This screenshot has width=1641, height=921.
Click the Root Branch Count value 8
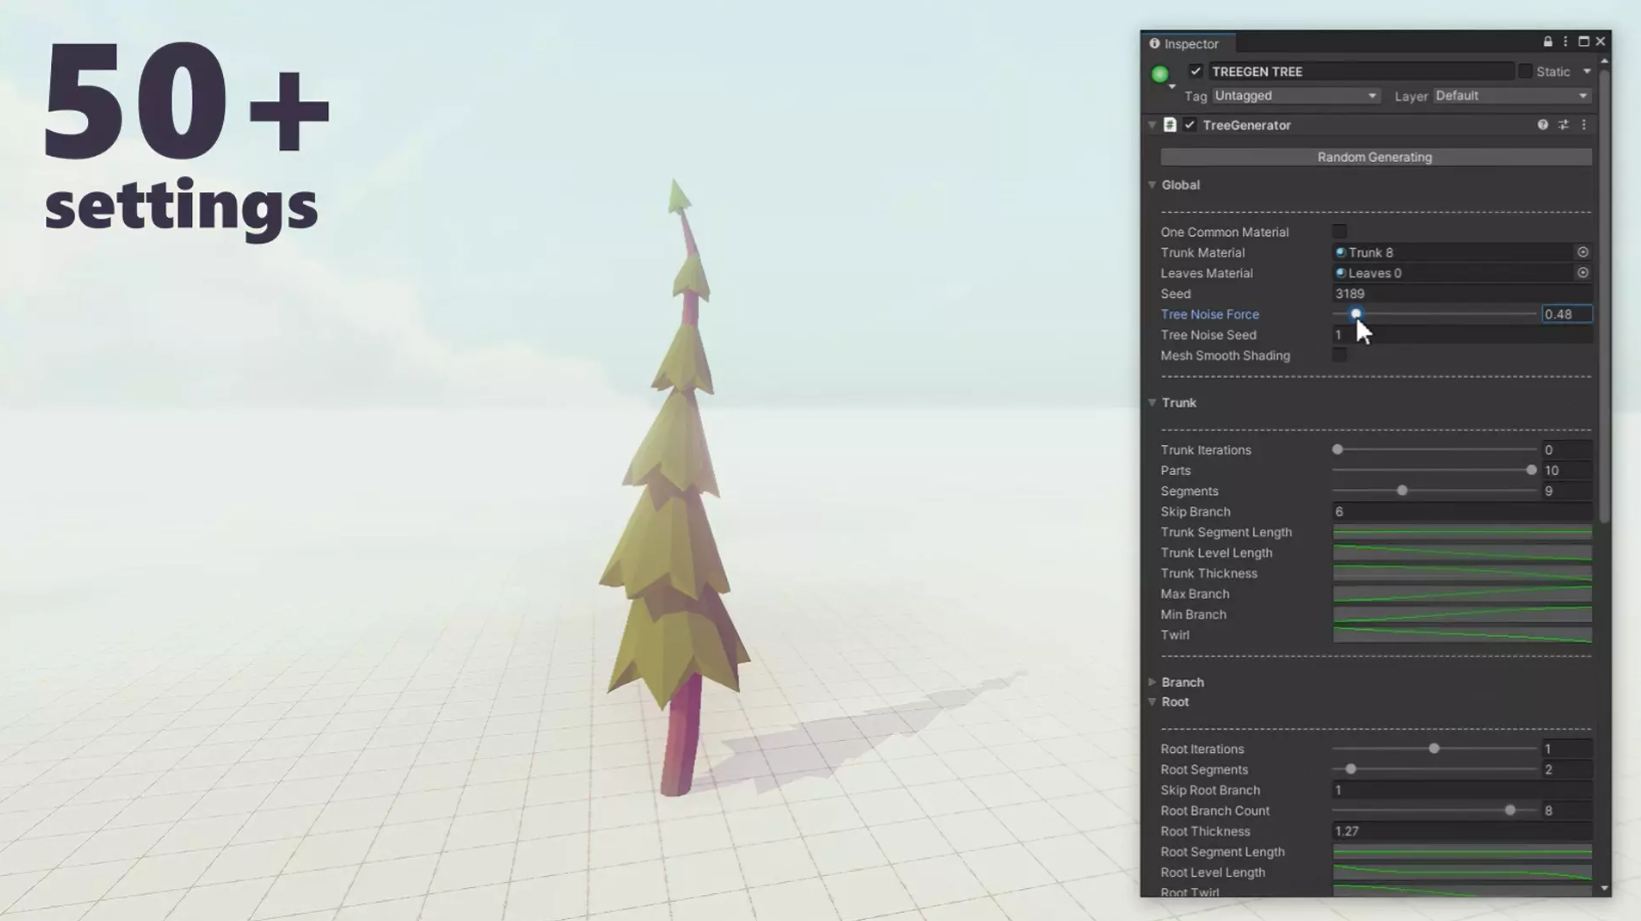point(1566,811)
